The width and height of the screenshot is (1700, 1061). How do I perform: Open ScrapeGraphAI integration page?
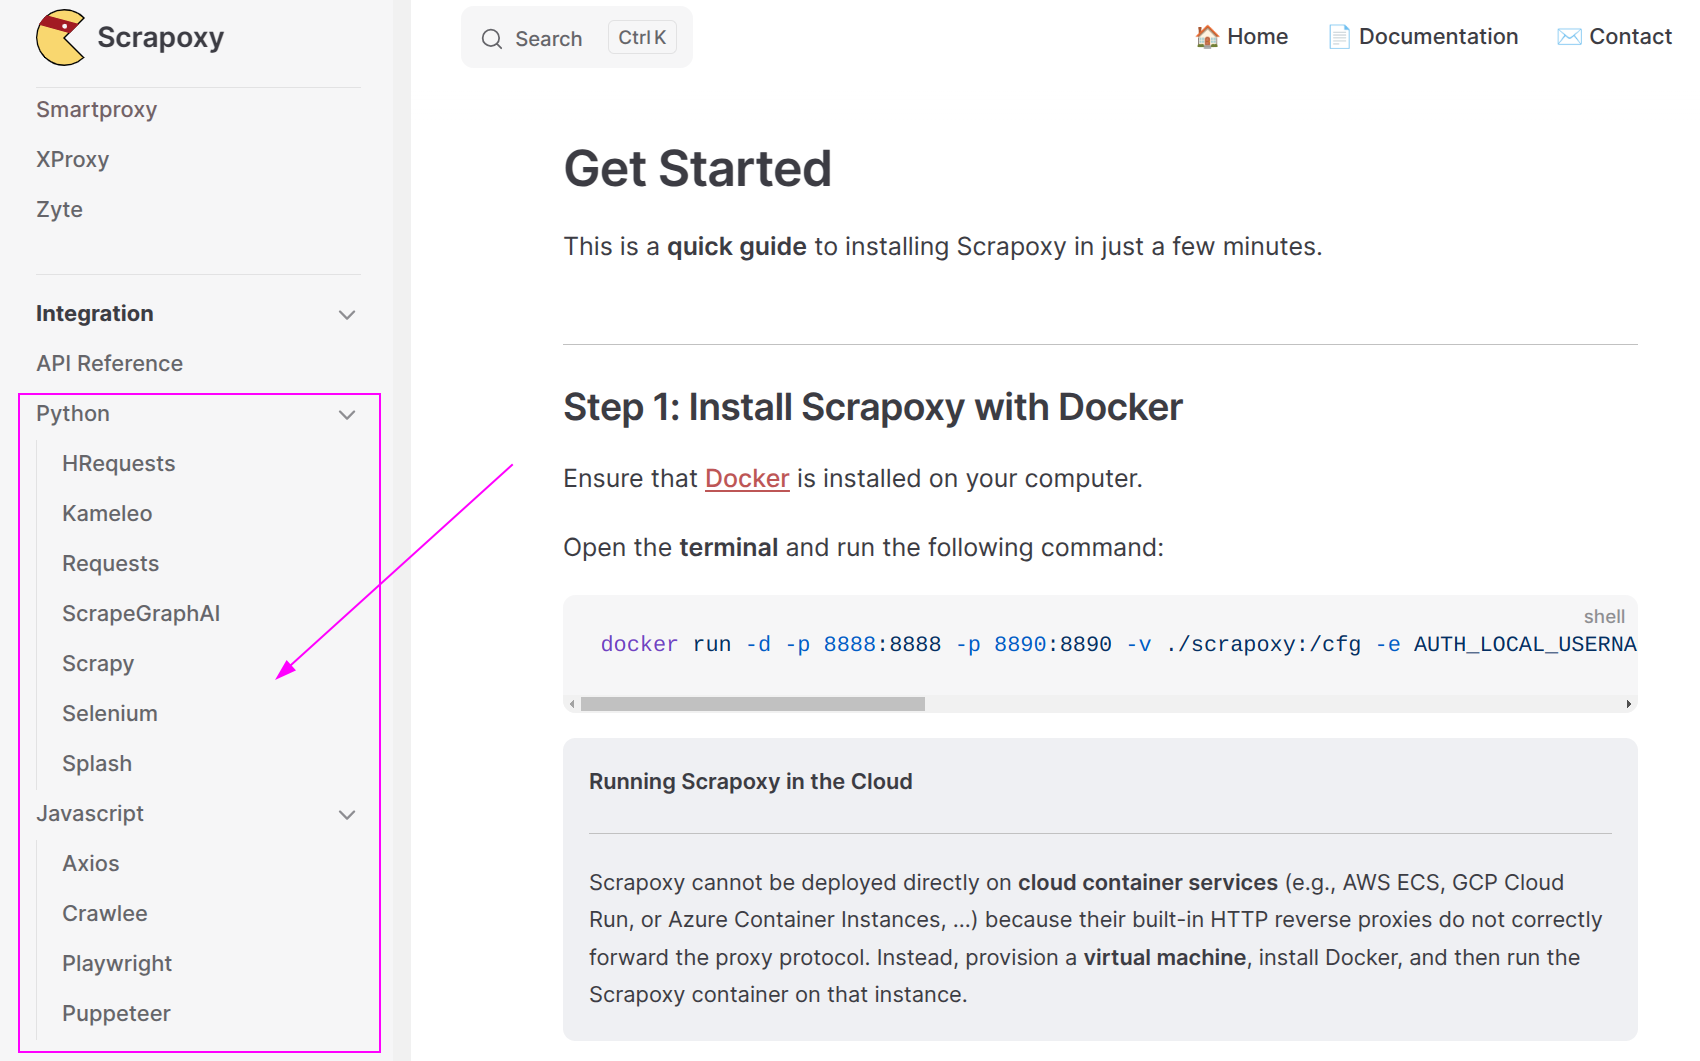(x=141, y=614)
